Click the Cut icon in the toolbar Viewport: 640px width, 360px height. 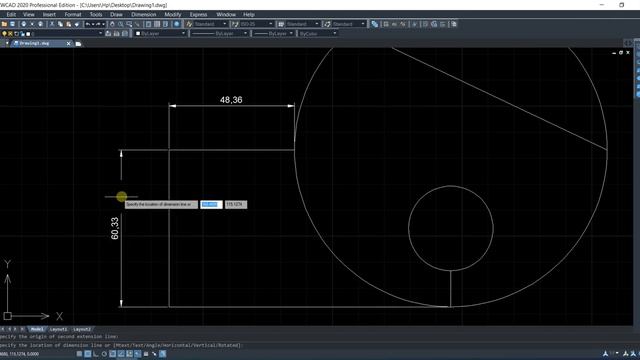coord(52,24)
